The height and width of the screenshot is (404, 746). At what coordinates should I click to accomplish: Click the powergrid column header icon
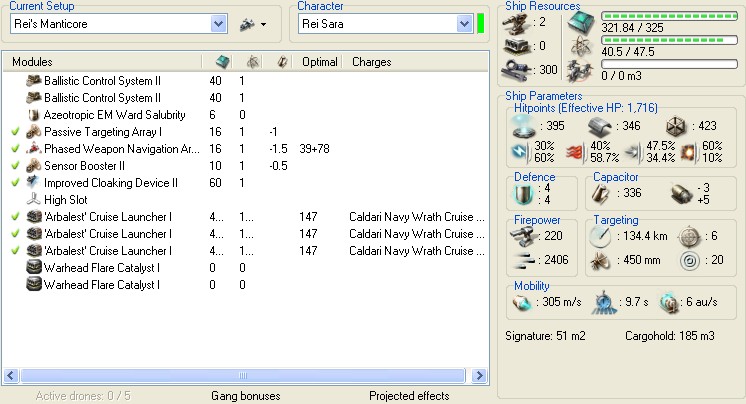coord(253,62)
